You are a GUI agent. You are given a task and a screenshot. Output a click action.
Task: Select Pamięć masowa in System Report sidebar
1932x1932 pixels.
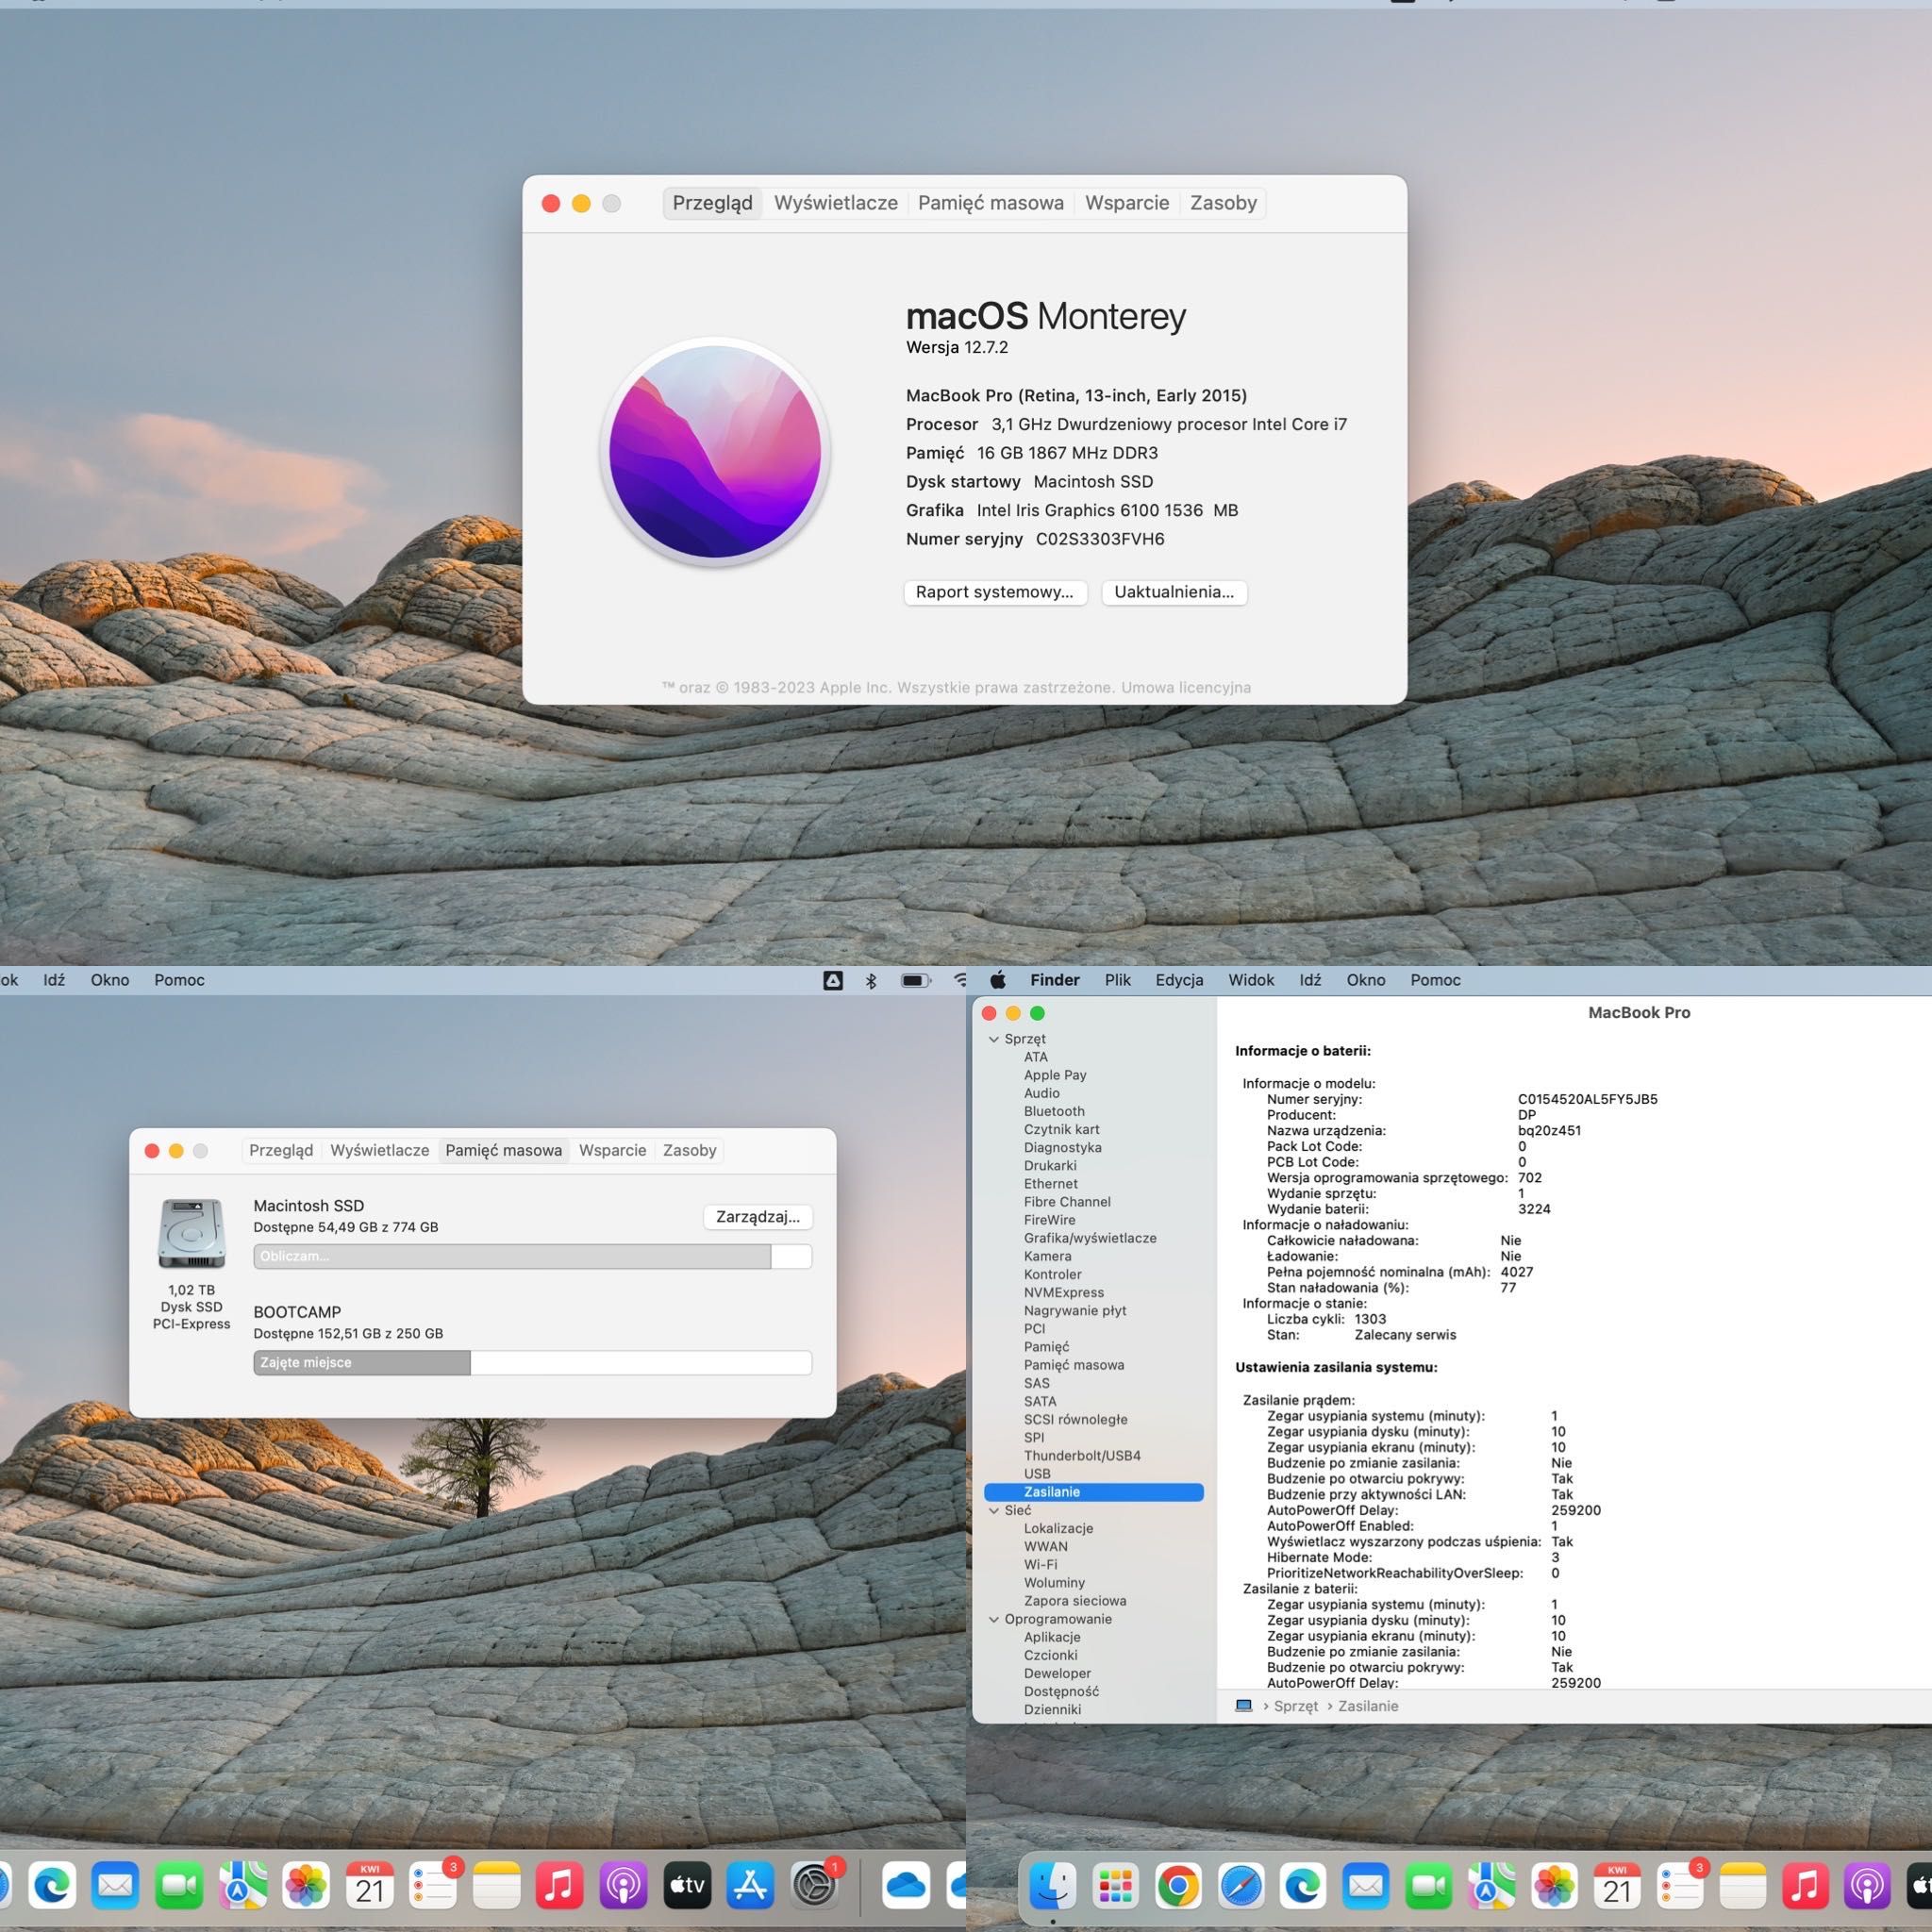(1074, 1365)
